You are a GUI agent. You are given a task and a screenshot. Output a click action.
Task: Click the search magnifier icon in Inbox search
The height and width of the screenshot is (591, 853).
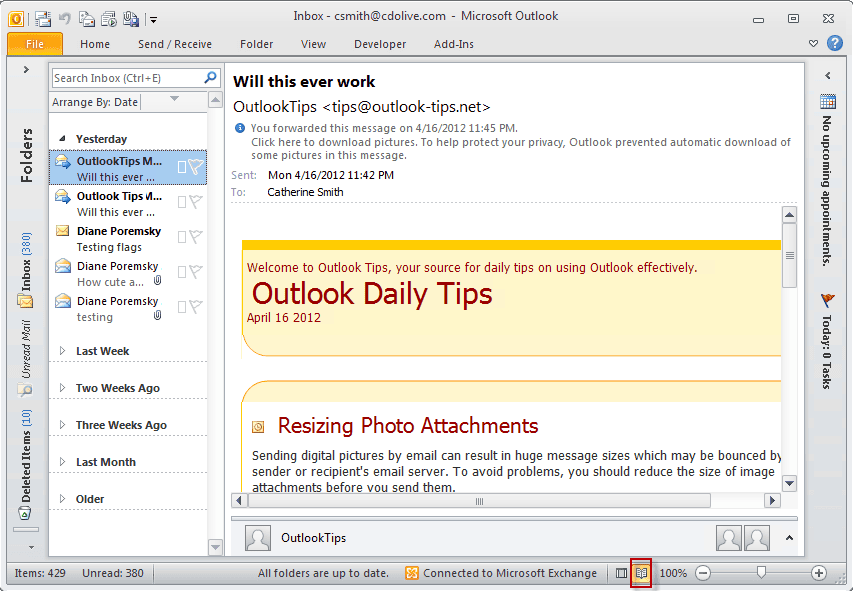(x=211, y=78)
